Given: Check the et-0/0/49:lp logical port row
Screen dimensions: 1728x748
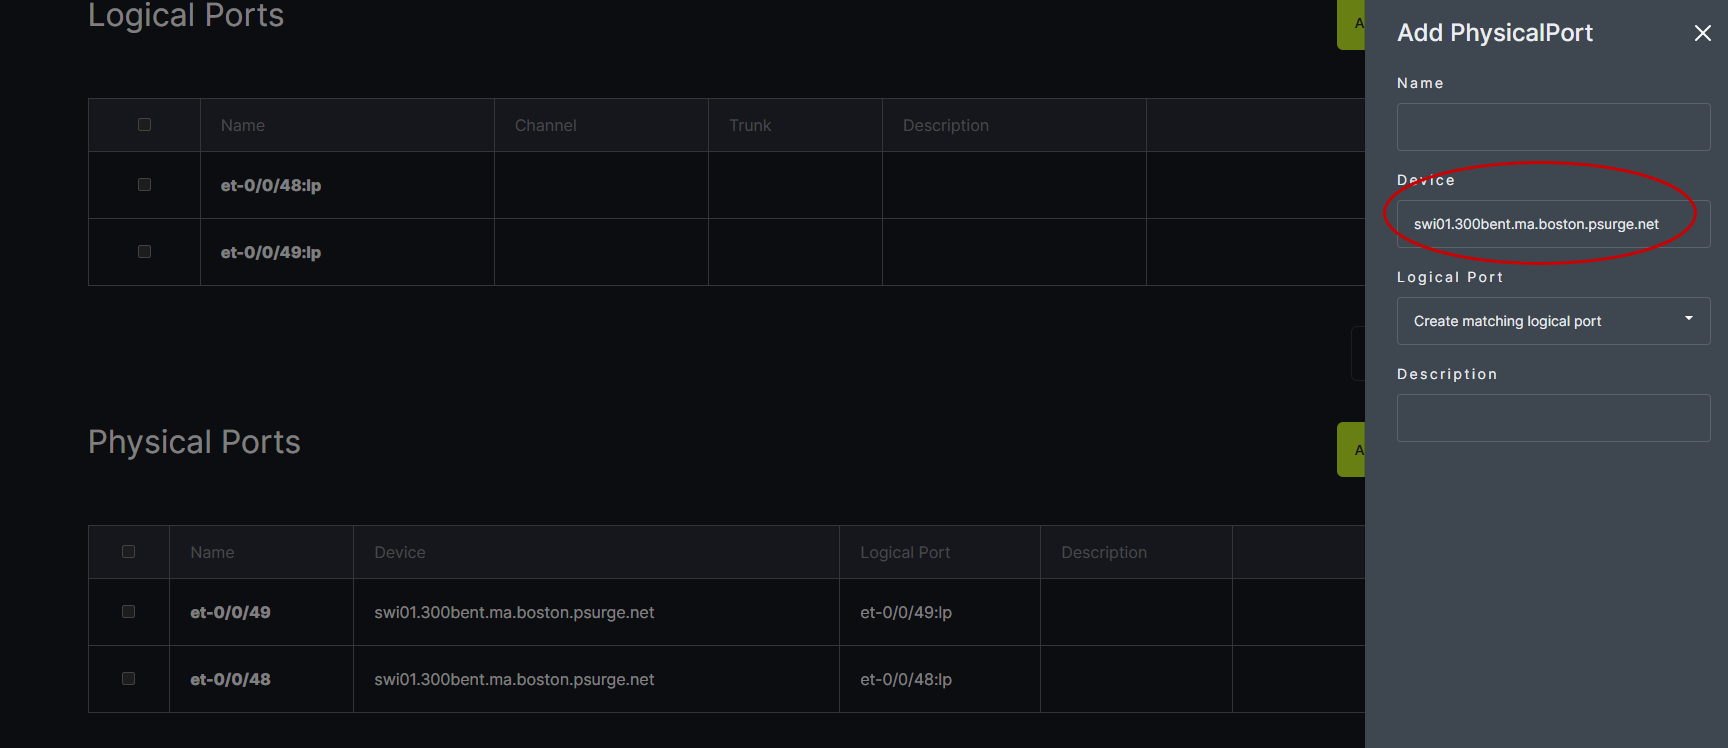Looking at the screenshot, I should click(x=144, y=252).
